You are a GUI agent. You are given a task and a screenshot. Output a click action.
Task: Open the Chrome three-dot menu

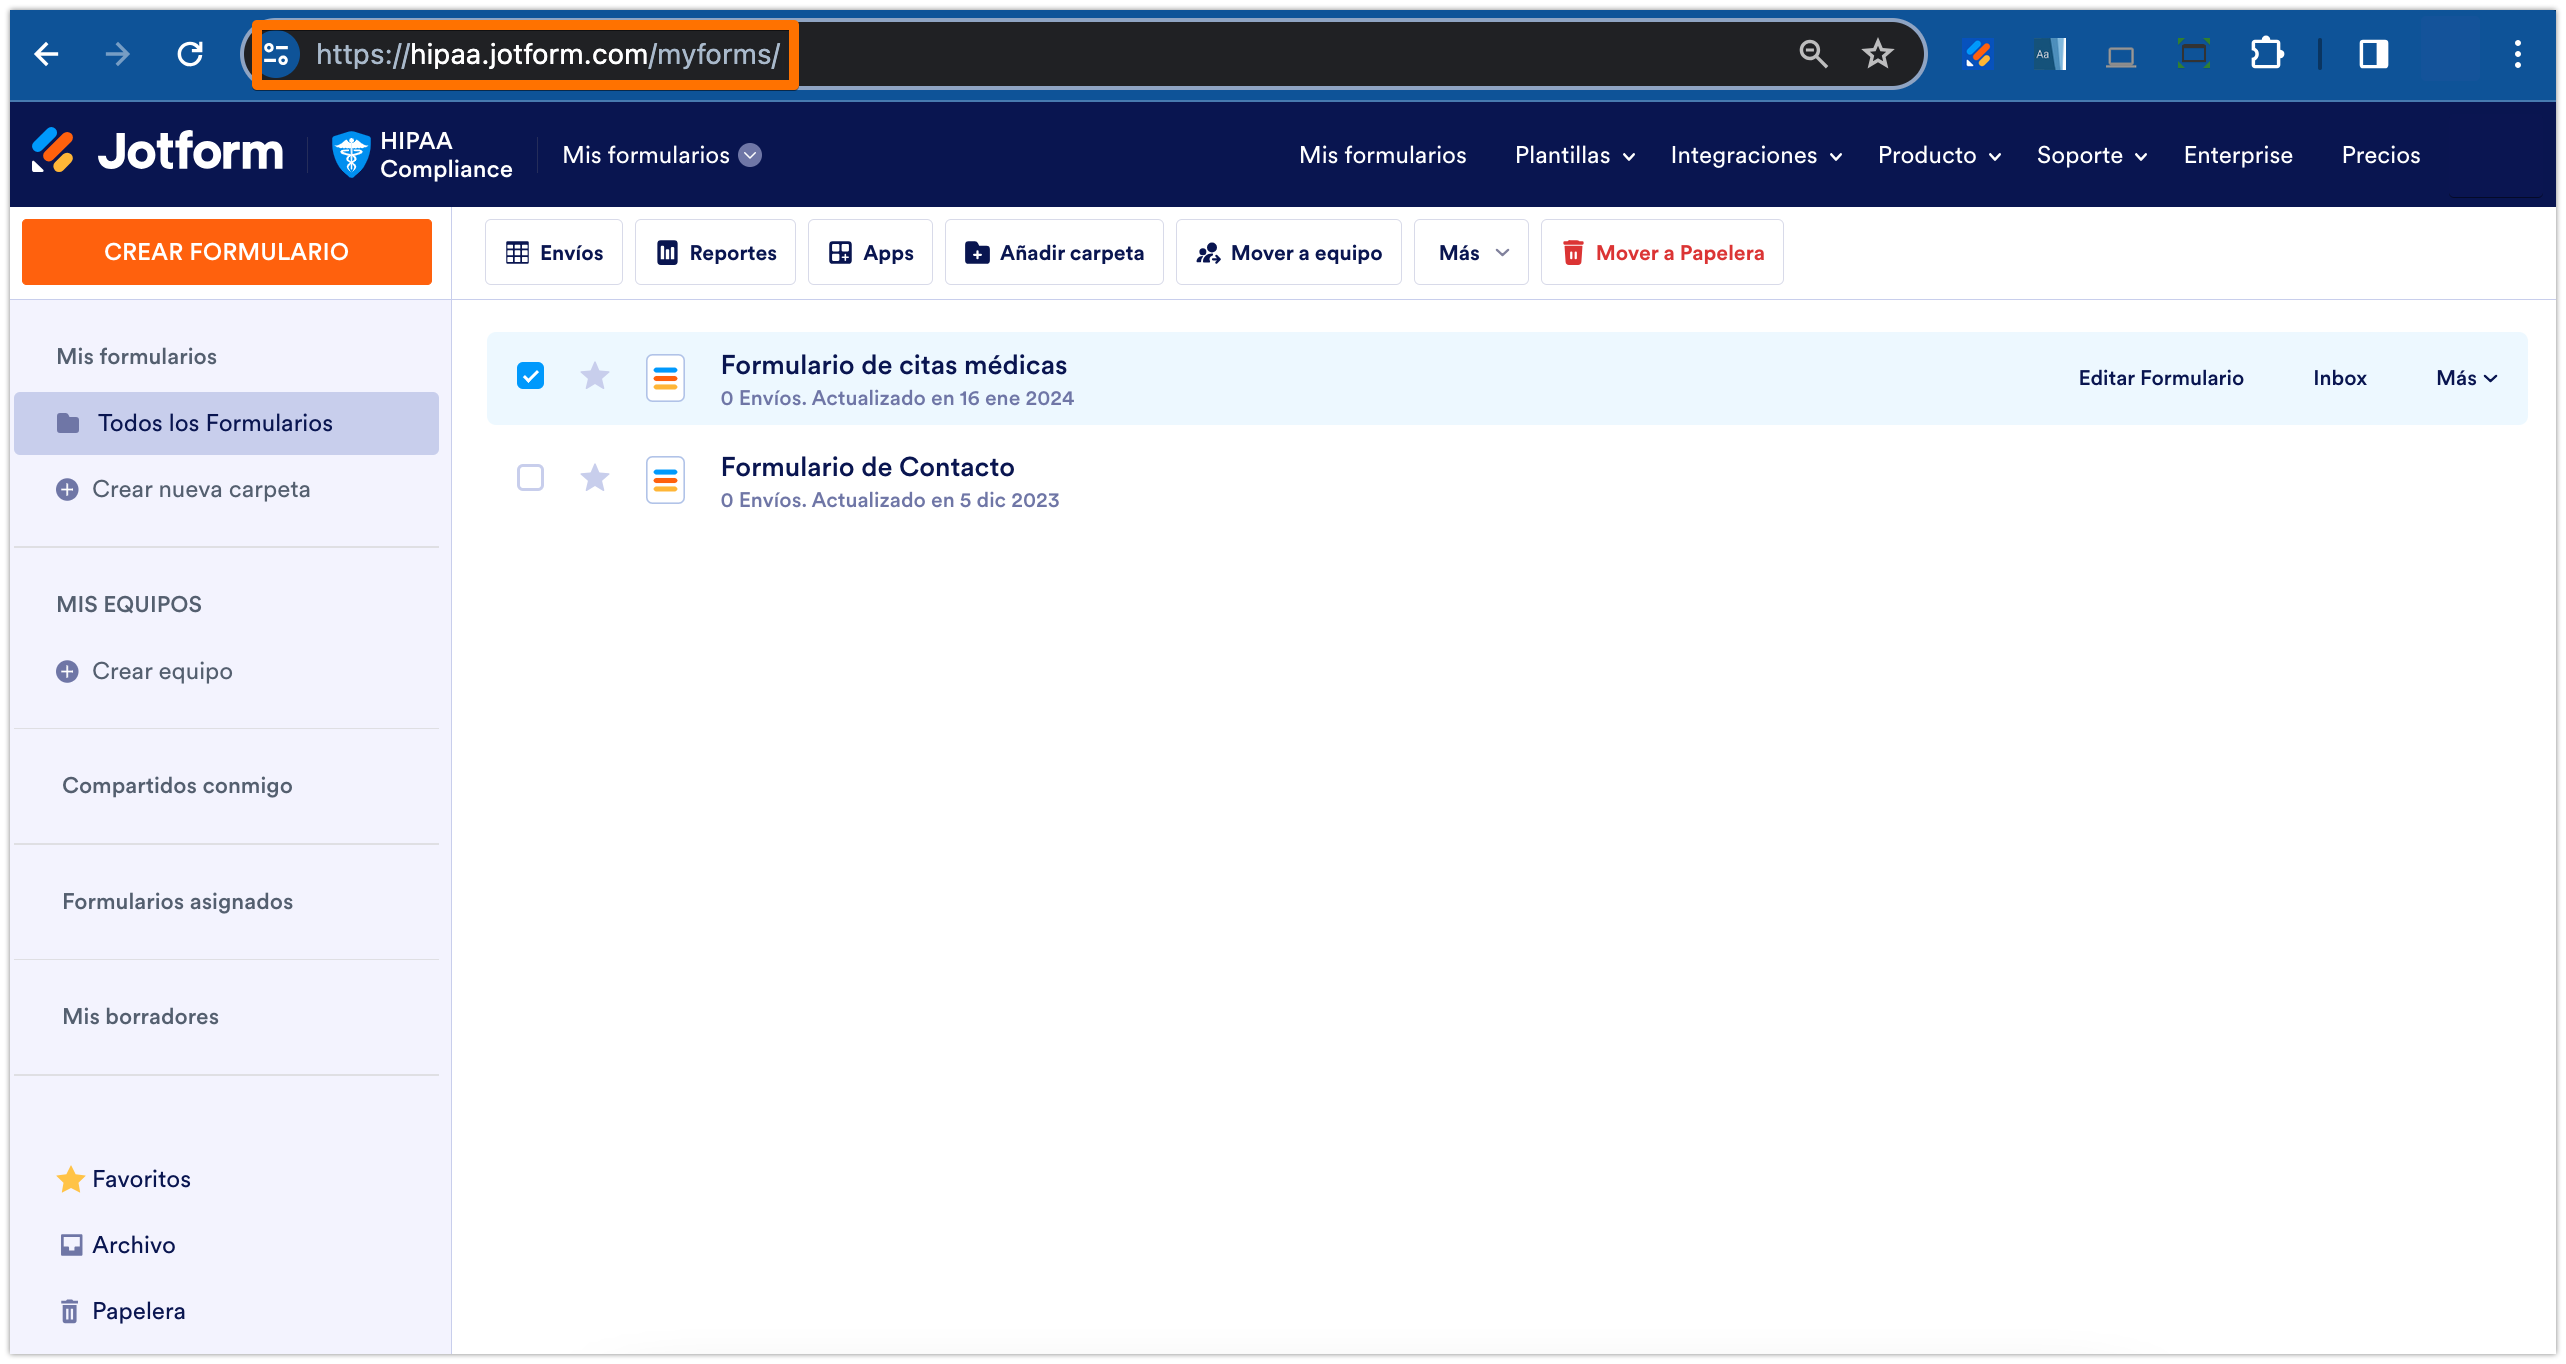(2517, 54)
